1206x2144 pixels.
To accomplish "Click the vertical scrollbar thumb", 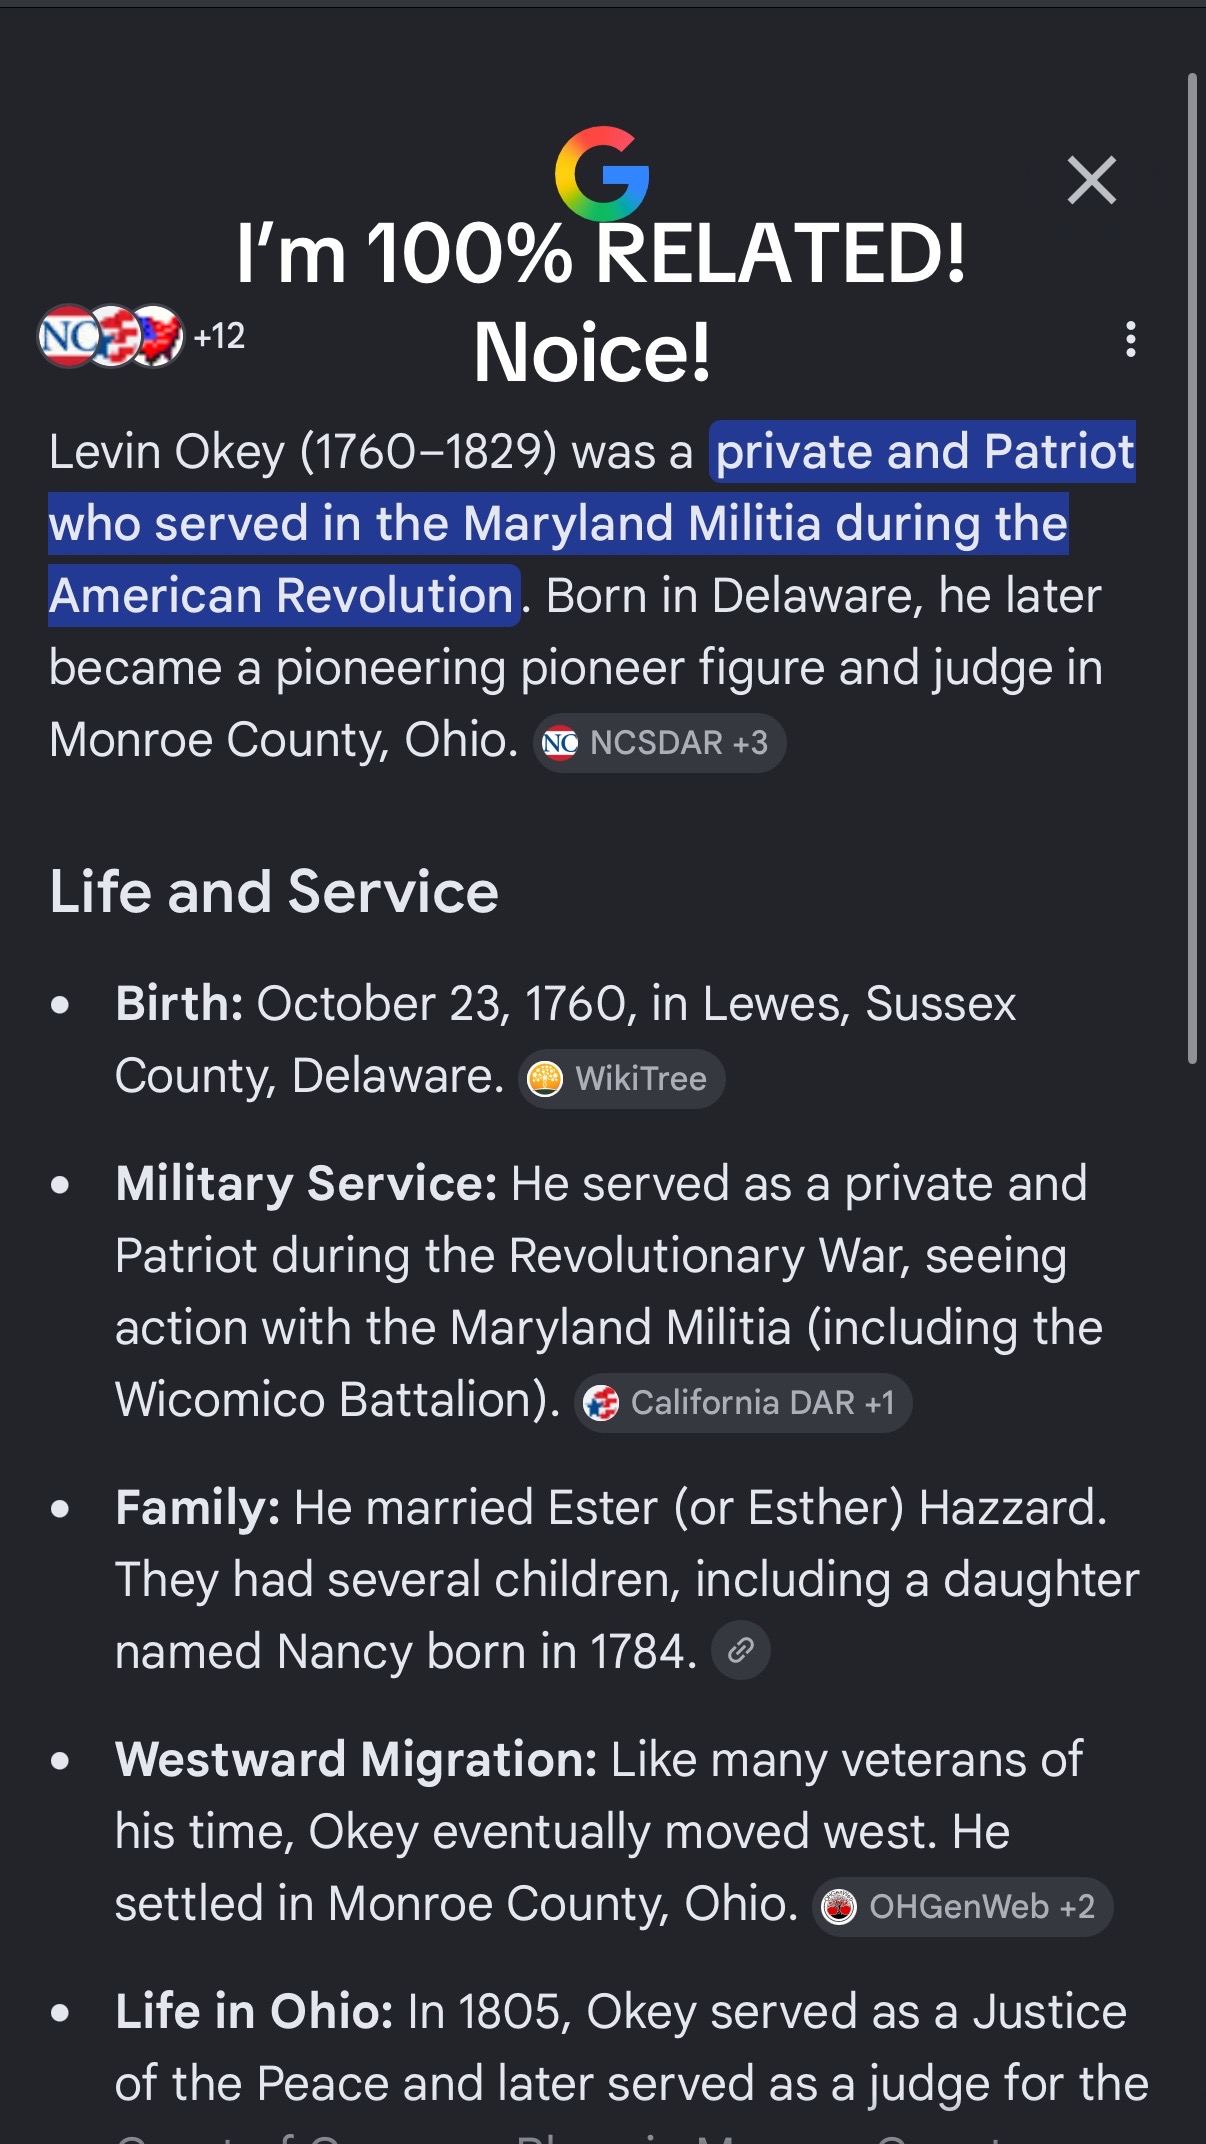I will [1192, 568].
